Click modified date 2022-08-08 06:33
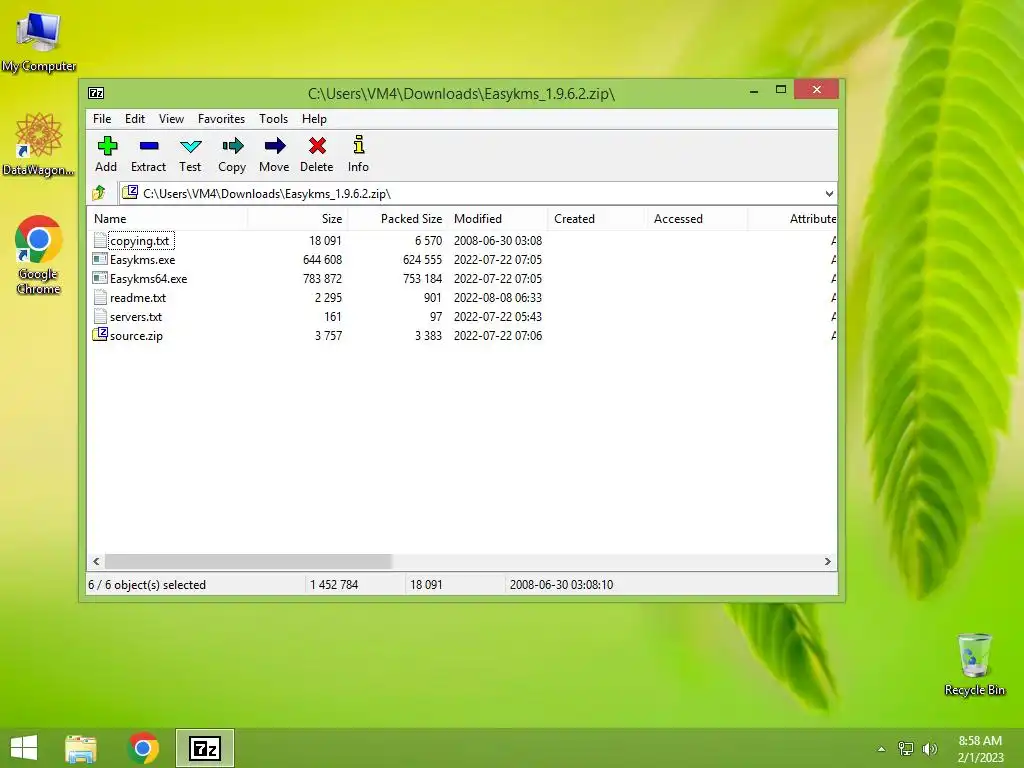 point(498,298)
